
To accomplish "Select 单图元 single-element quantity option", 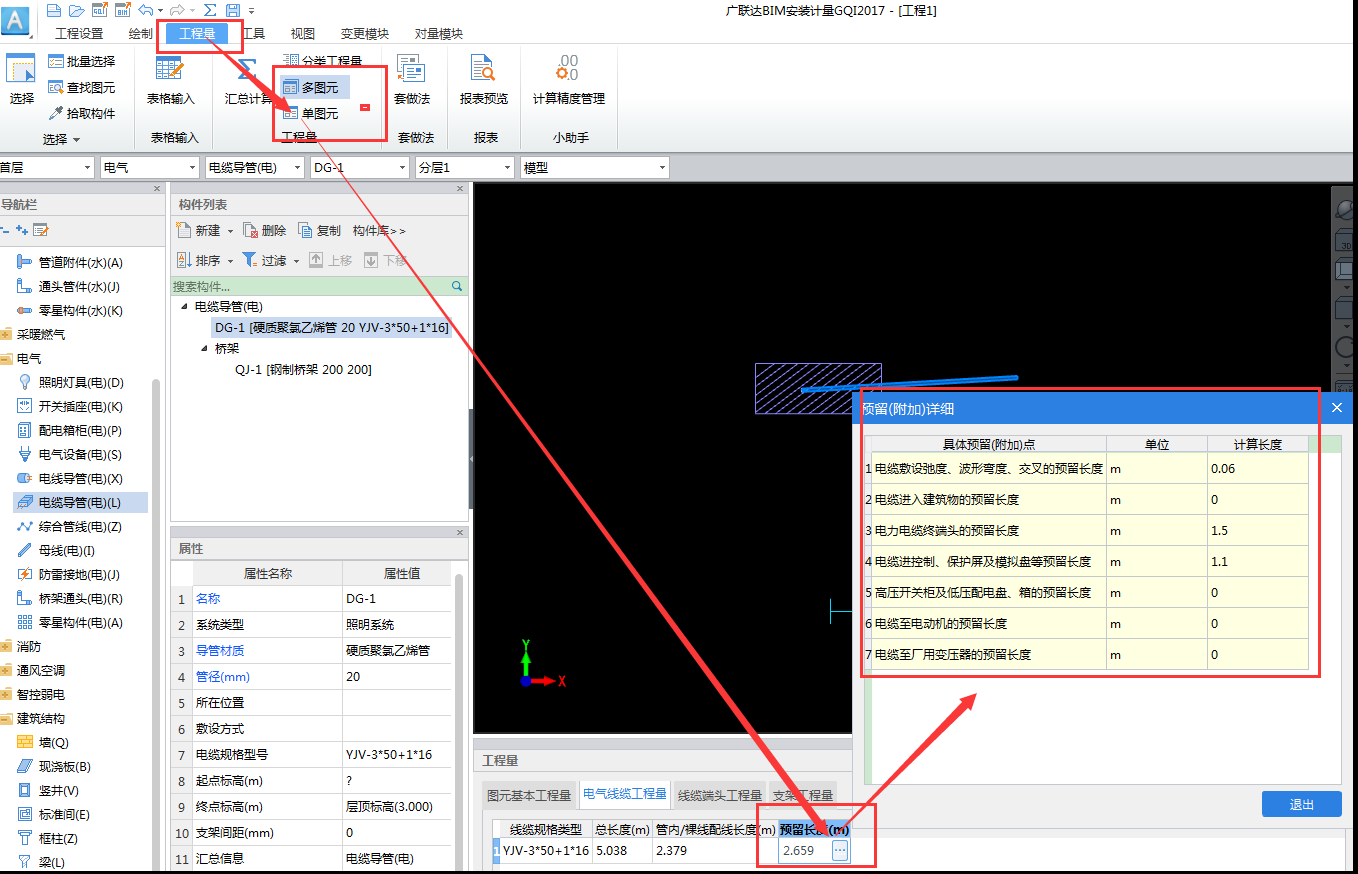I will pos(311,114).
